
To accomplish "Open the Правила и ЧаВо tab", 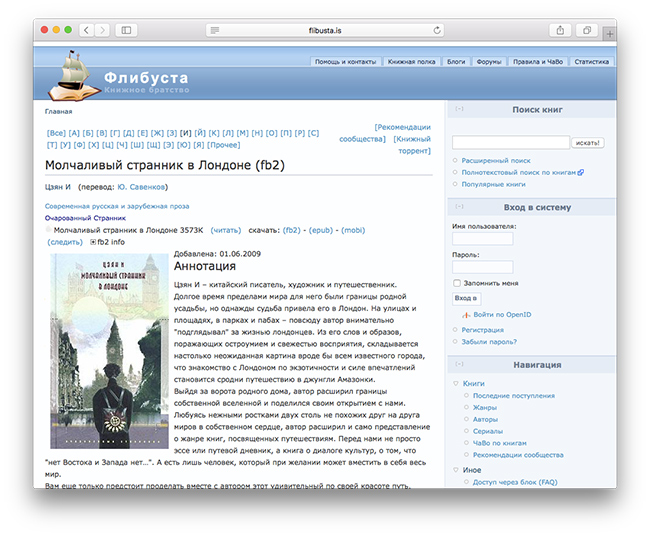I will [x=538, y=61].
